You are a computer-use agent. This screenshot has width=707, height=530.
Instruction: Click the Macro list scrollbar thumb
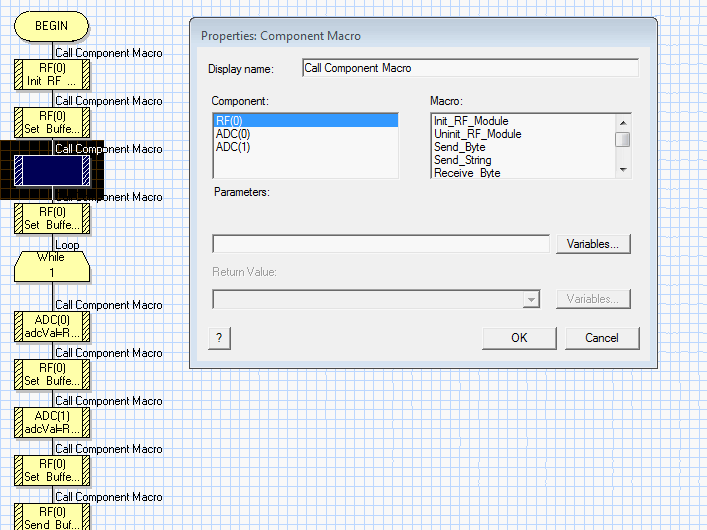623,139
